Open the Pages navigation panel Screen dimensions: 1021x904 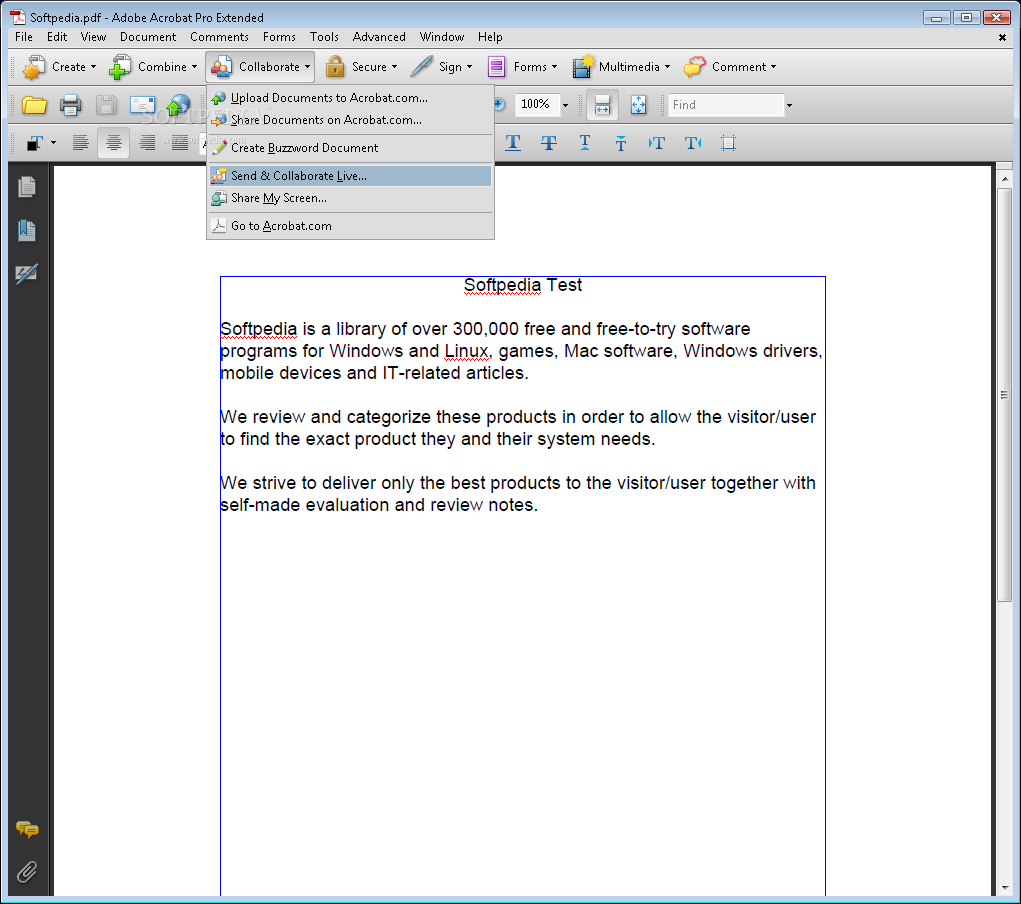tap(27, 188)
